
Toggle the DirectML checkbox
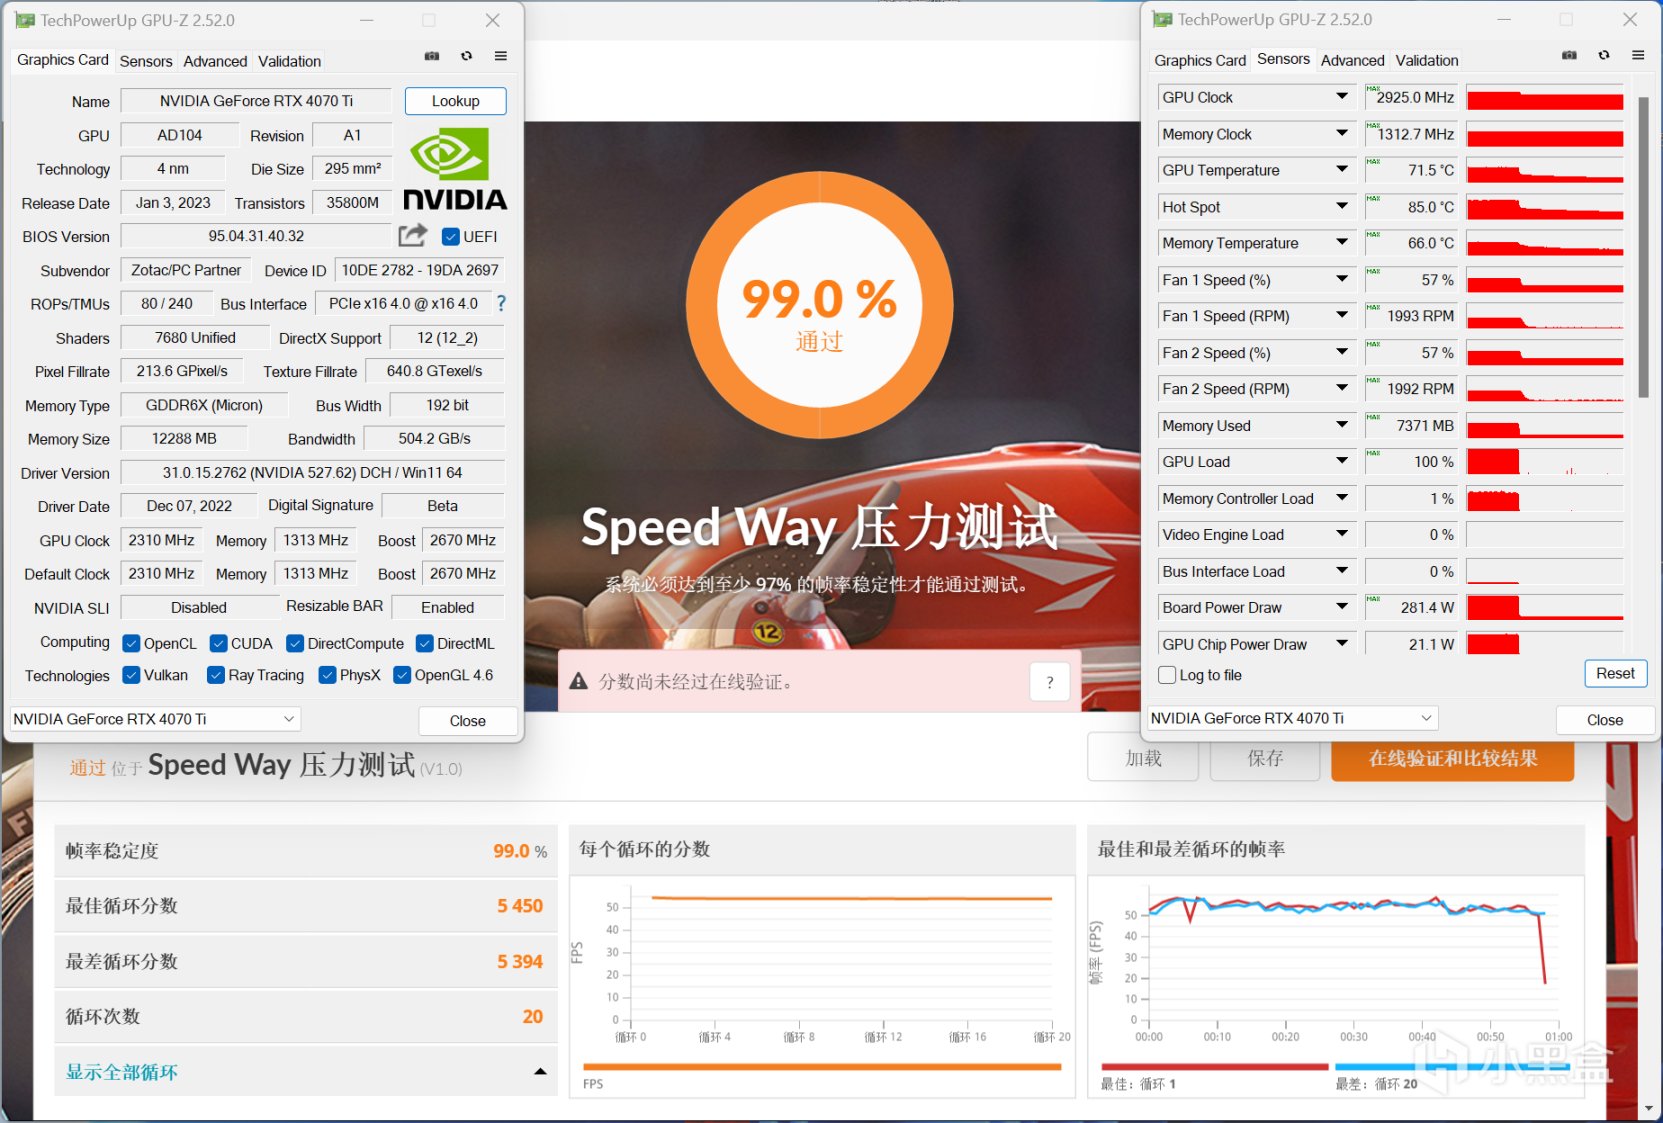(x=425, y=643)
